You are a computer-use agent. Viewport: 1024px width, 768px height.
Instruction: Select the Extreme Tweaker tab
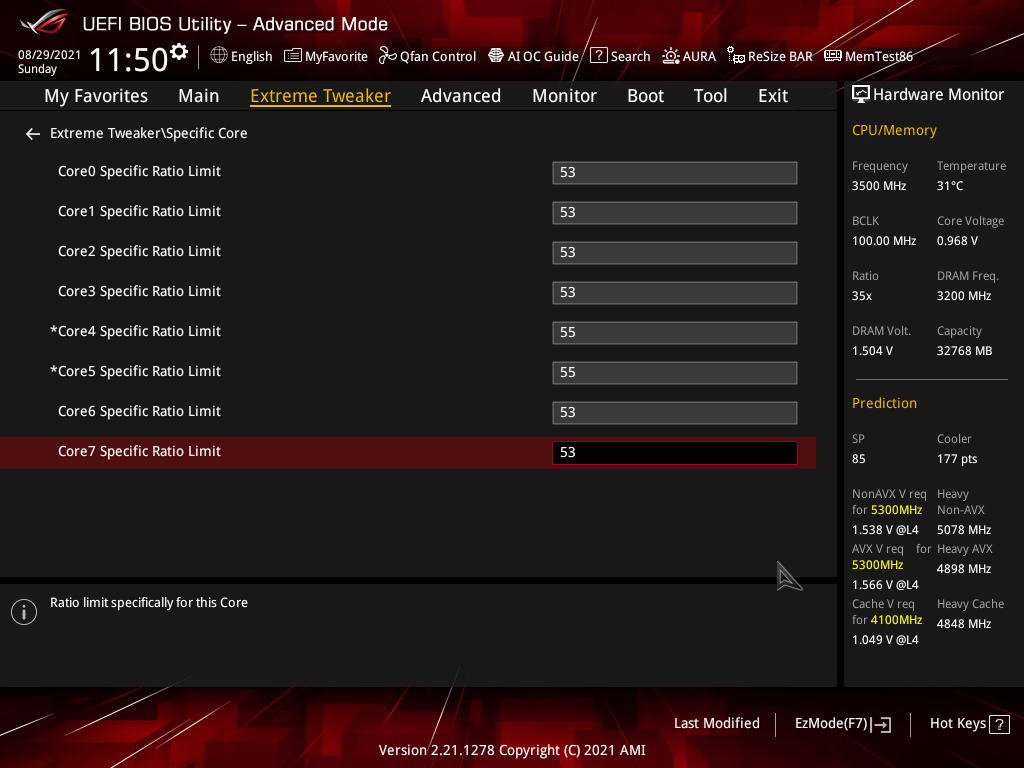pos(321,96)
